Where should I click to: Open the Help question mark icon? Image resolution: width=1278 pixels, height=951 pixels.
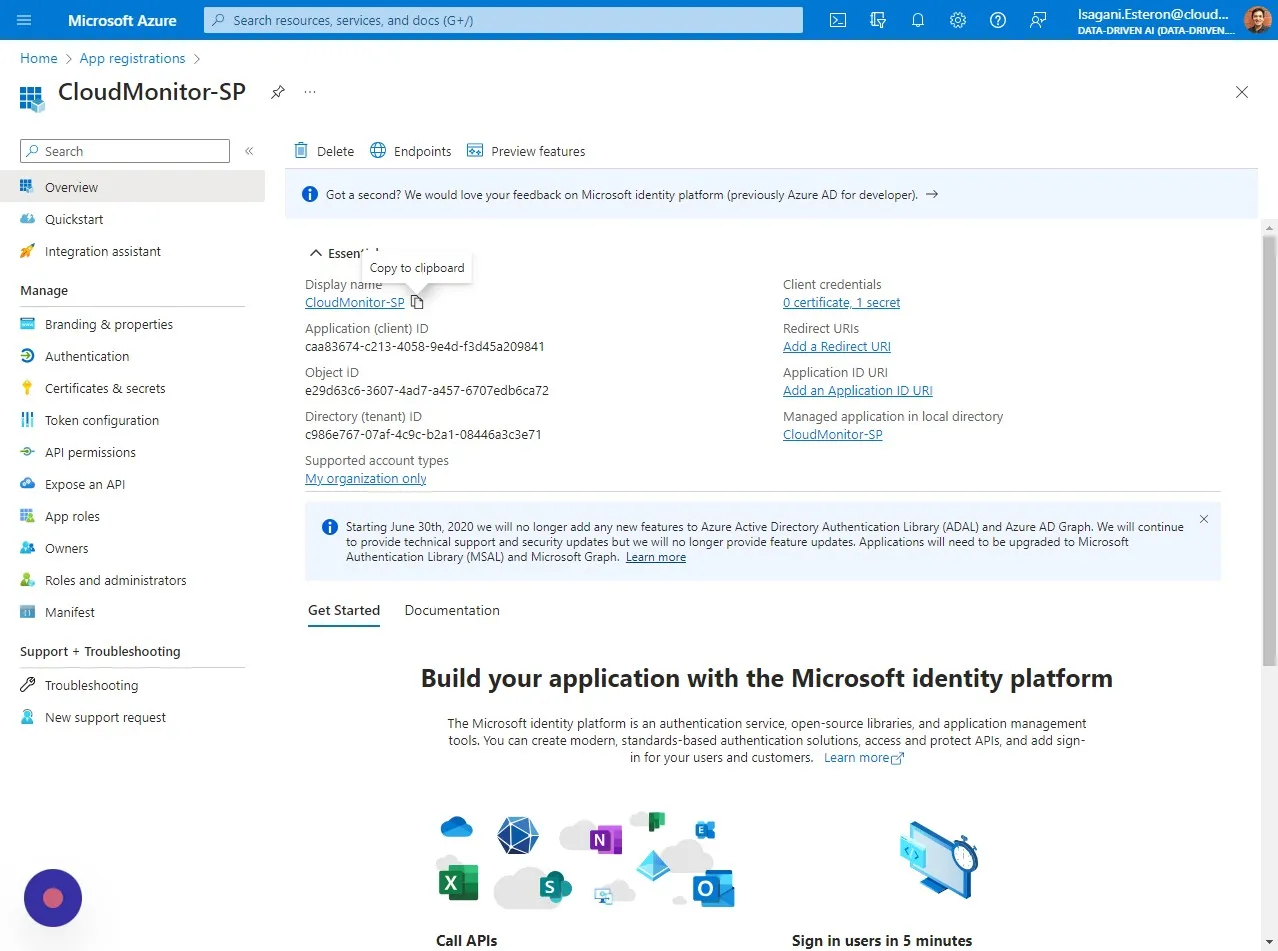pyautogui.click(x=998, y=20)
